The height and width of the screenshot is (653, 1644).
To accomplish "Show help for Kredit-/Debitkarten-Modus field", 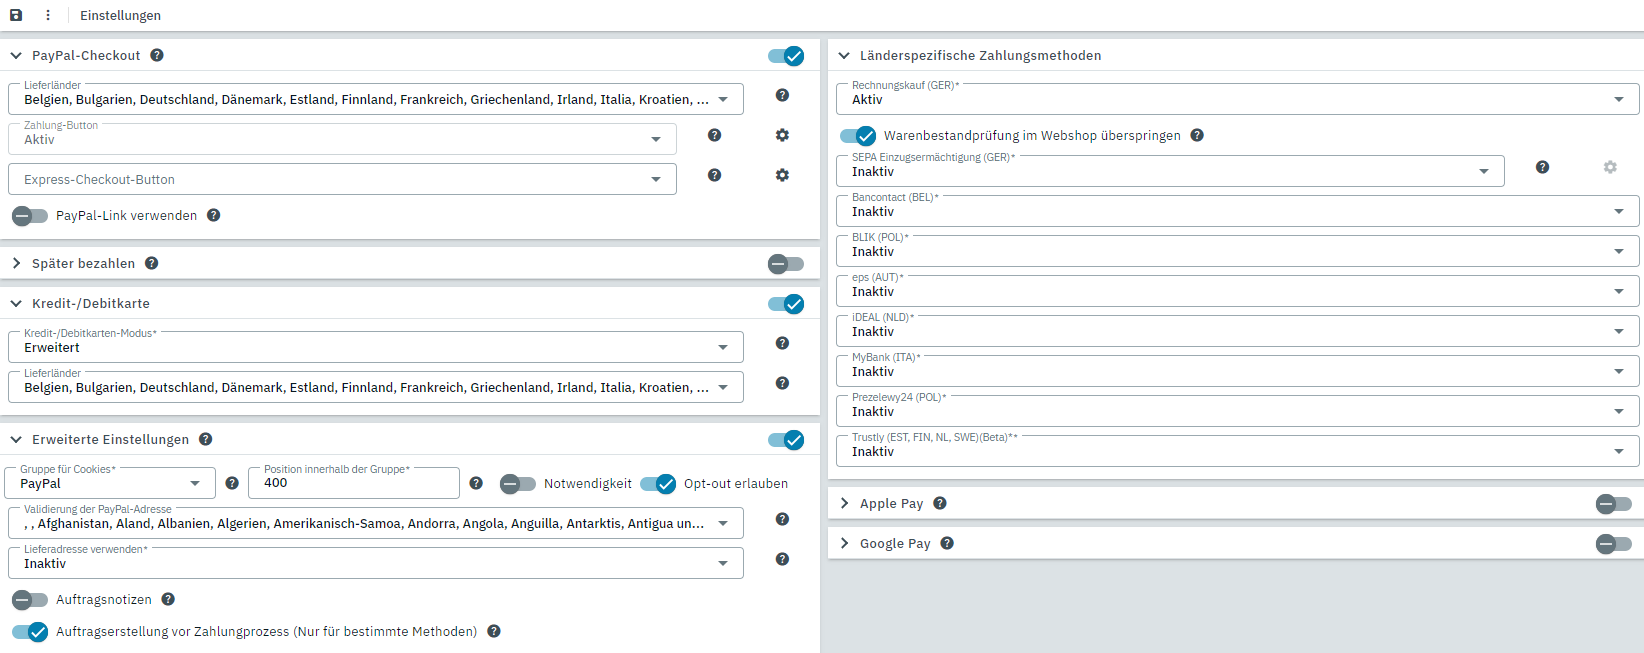I will [x=782, y=343].
